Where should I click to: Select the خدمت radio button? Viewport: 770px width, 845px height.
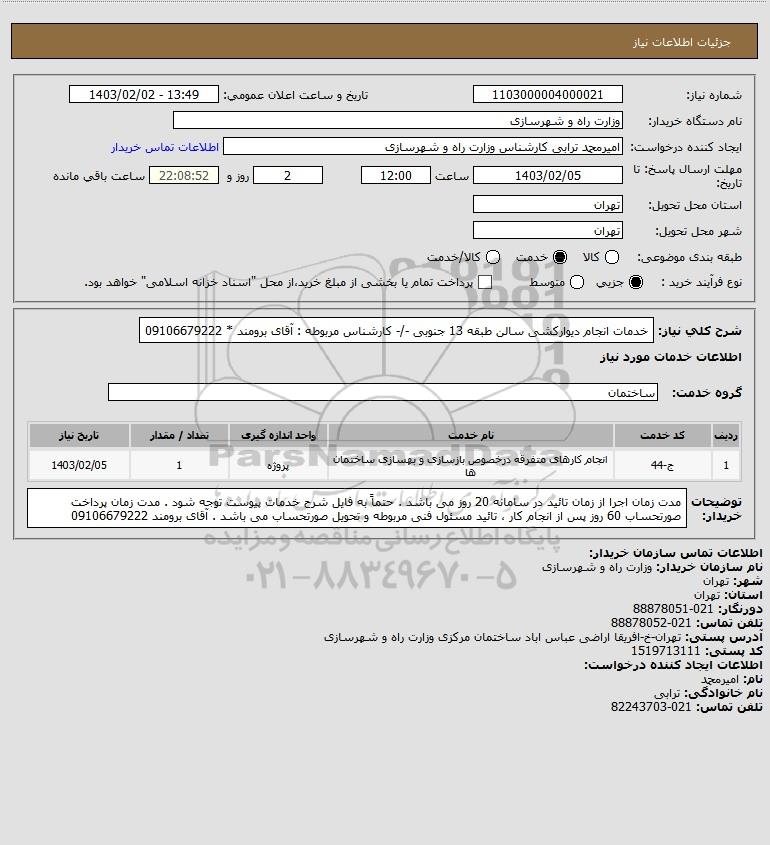[560, 258]
